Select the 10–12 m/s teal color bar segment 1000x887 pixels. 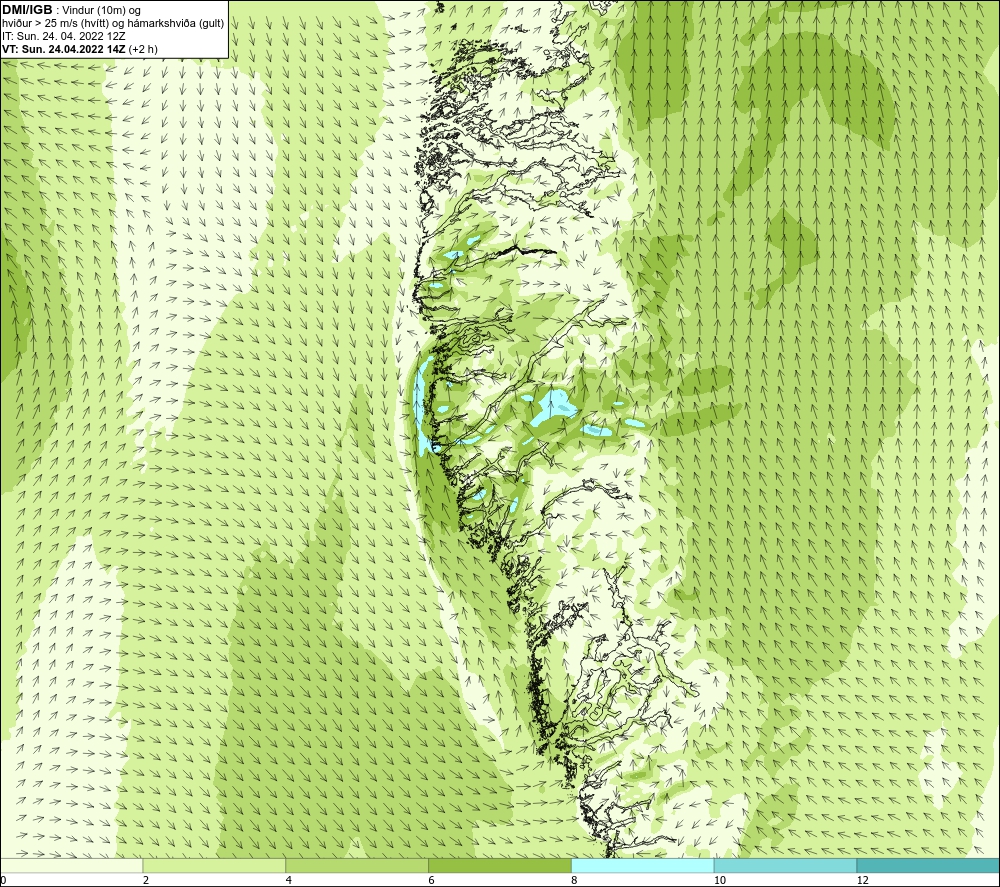pos(786,865)
